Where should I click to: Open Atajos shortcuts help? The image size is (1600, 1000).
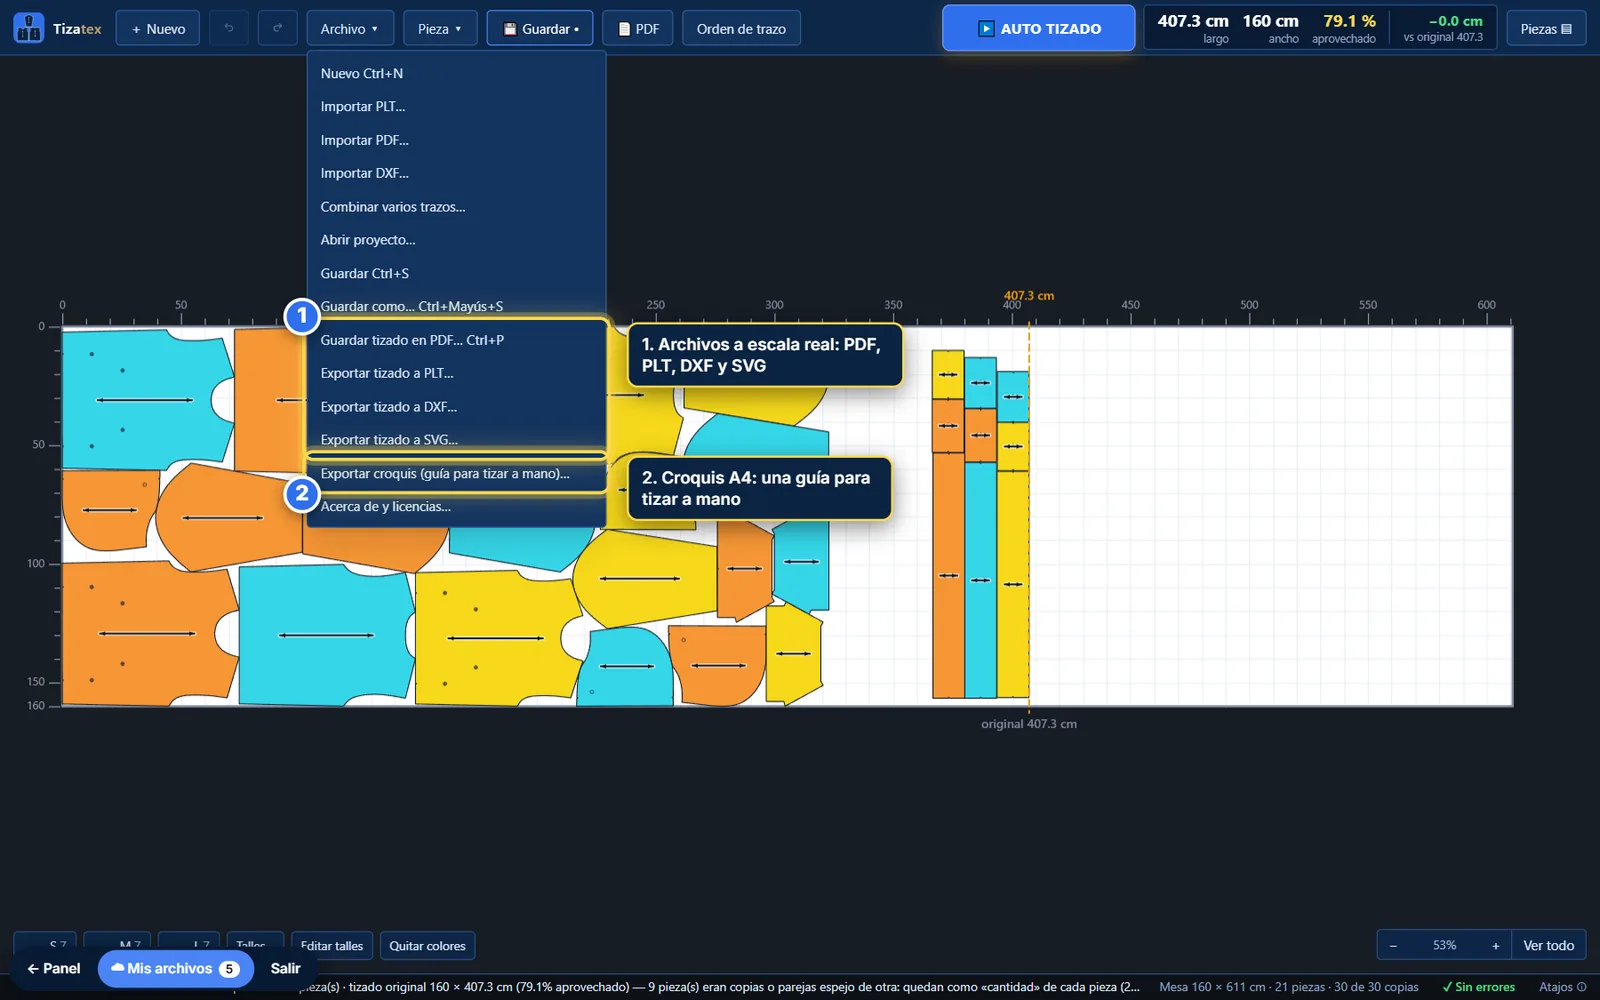tap(1563, 987)
